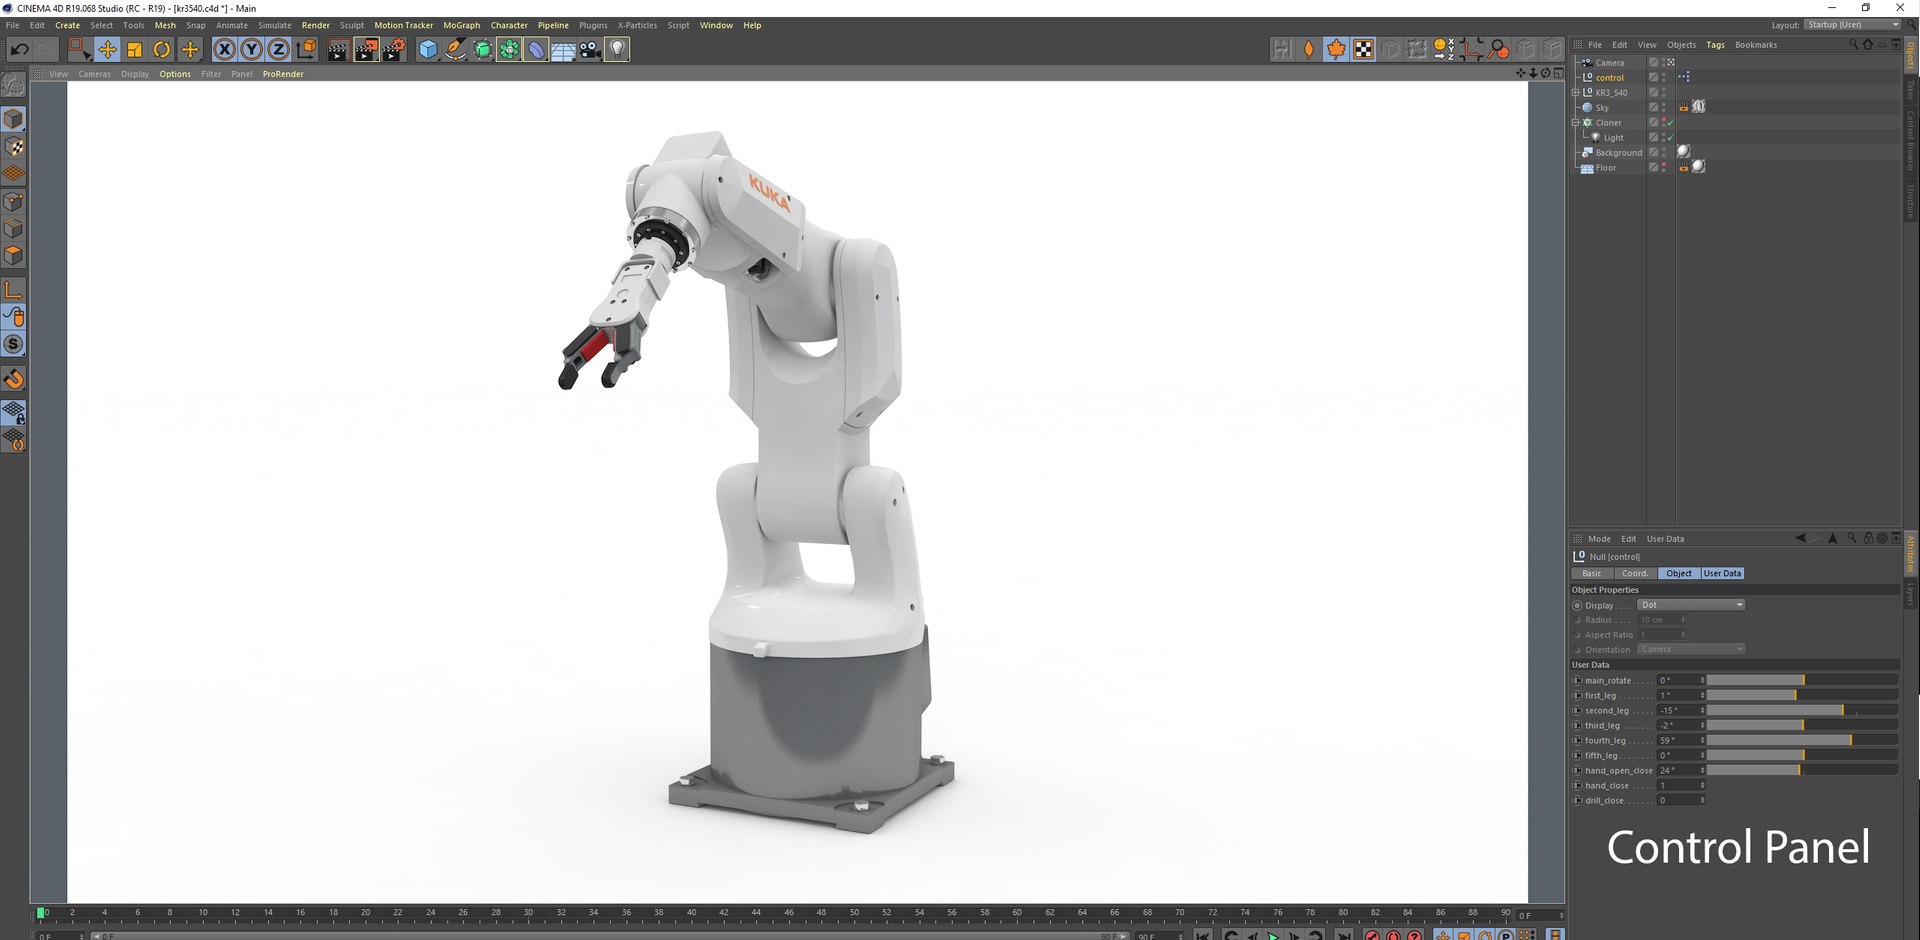Click the Floor environment icon in toolbar
The width and height of the screenshot is (1920, 940).
click(x=563, y=49)
